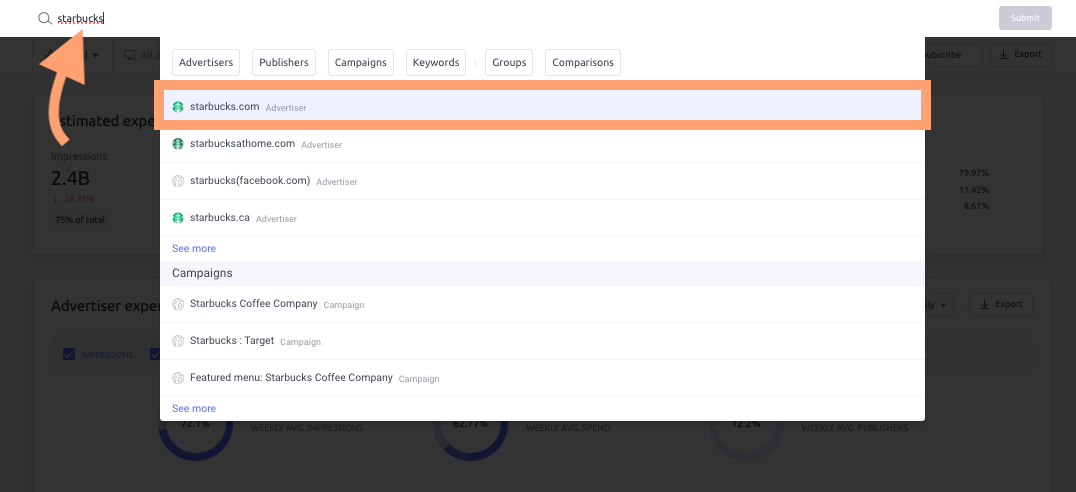Screen dimensions: 1076x492
Task: Select the Campaigns filter tab
Action: [x=361, y=62]
